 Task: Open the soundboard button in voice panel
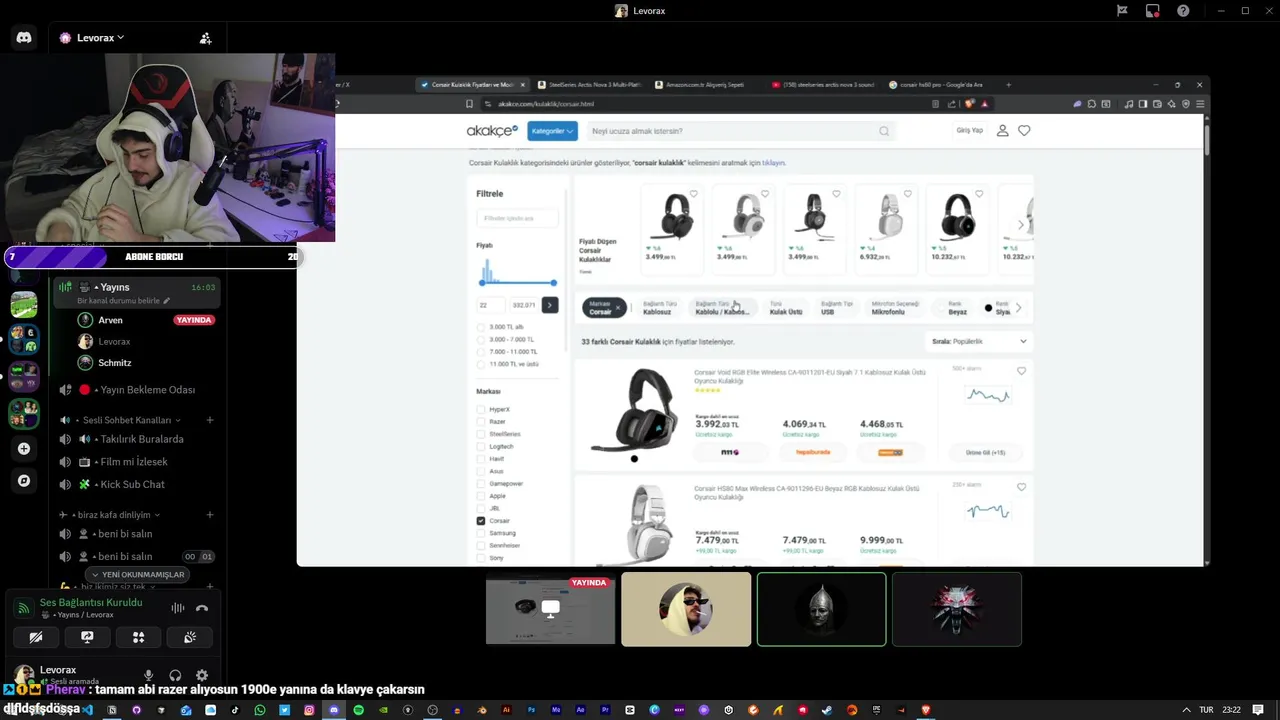coord(189,637)
